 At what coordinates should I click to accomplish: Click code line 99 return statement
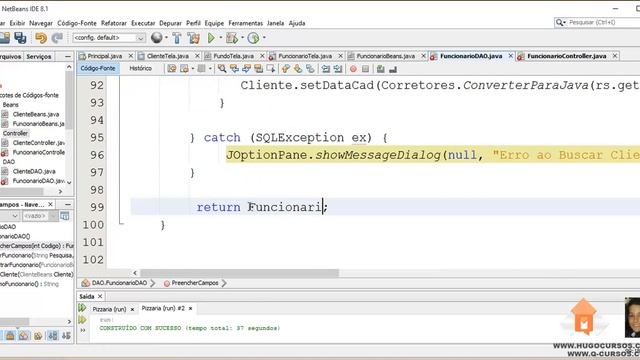click(262, 207)
